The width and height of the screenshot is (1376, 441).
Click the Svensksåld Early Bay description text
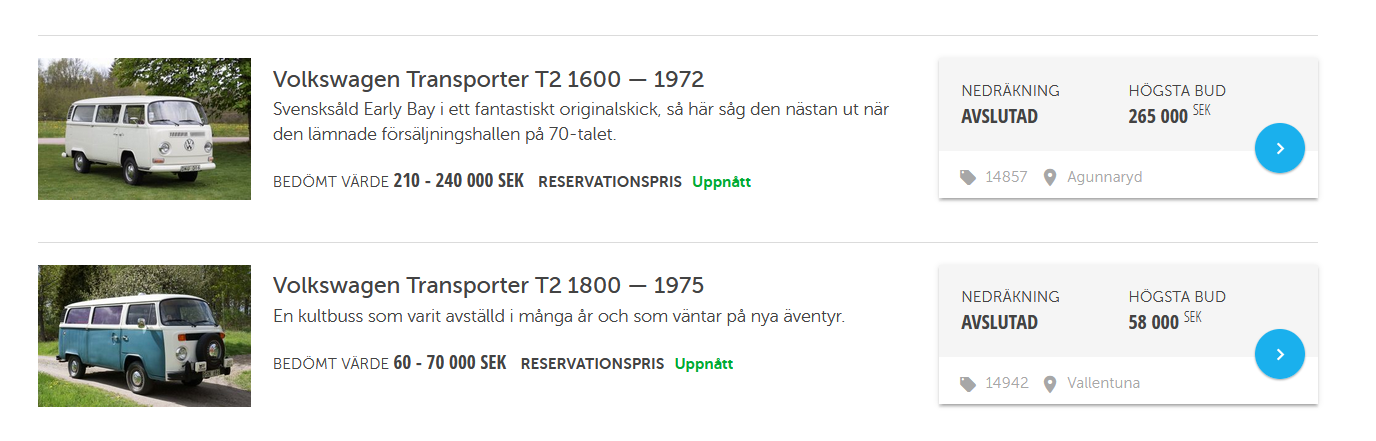pyautogui.click(x=580, y=120)
